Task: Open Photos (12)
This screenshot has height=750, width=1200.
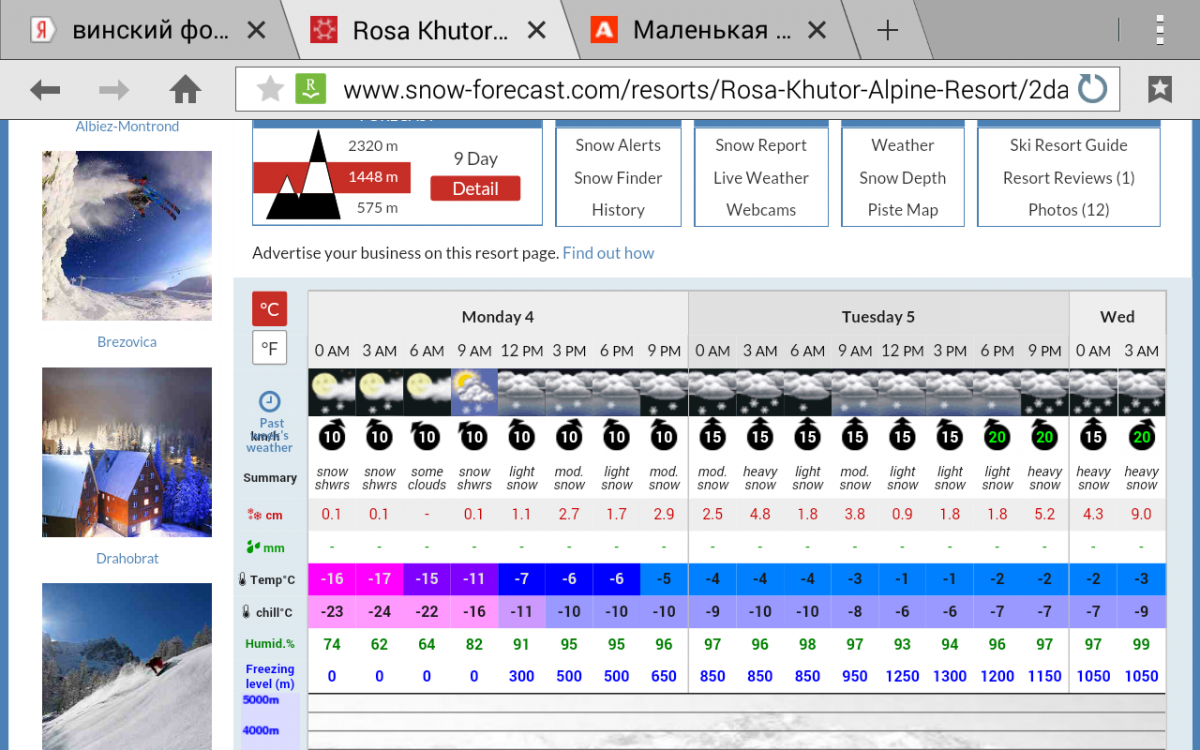Action: click(1069, 210)
